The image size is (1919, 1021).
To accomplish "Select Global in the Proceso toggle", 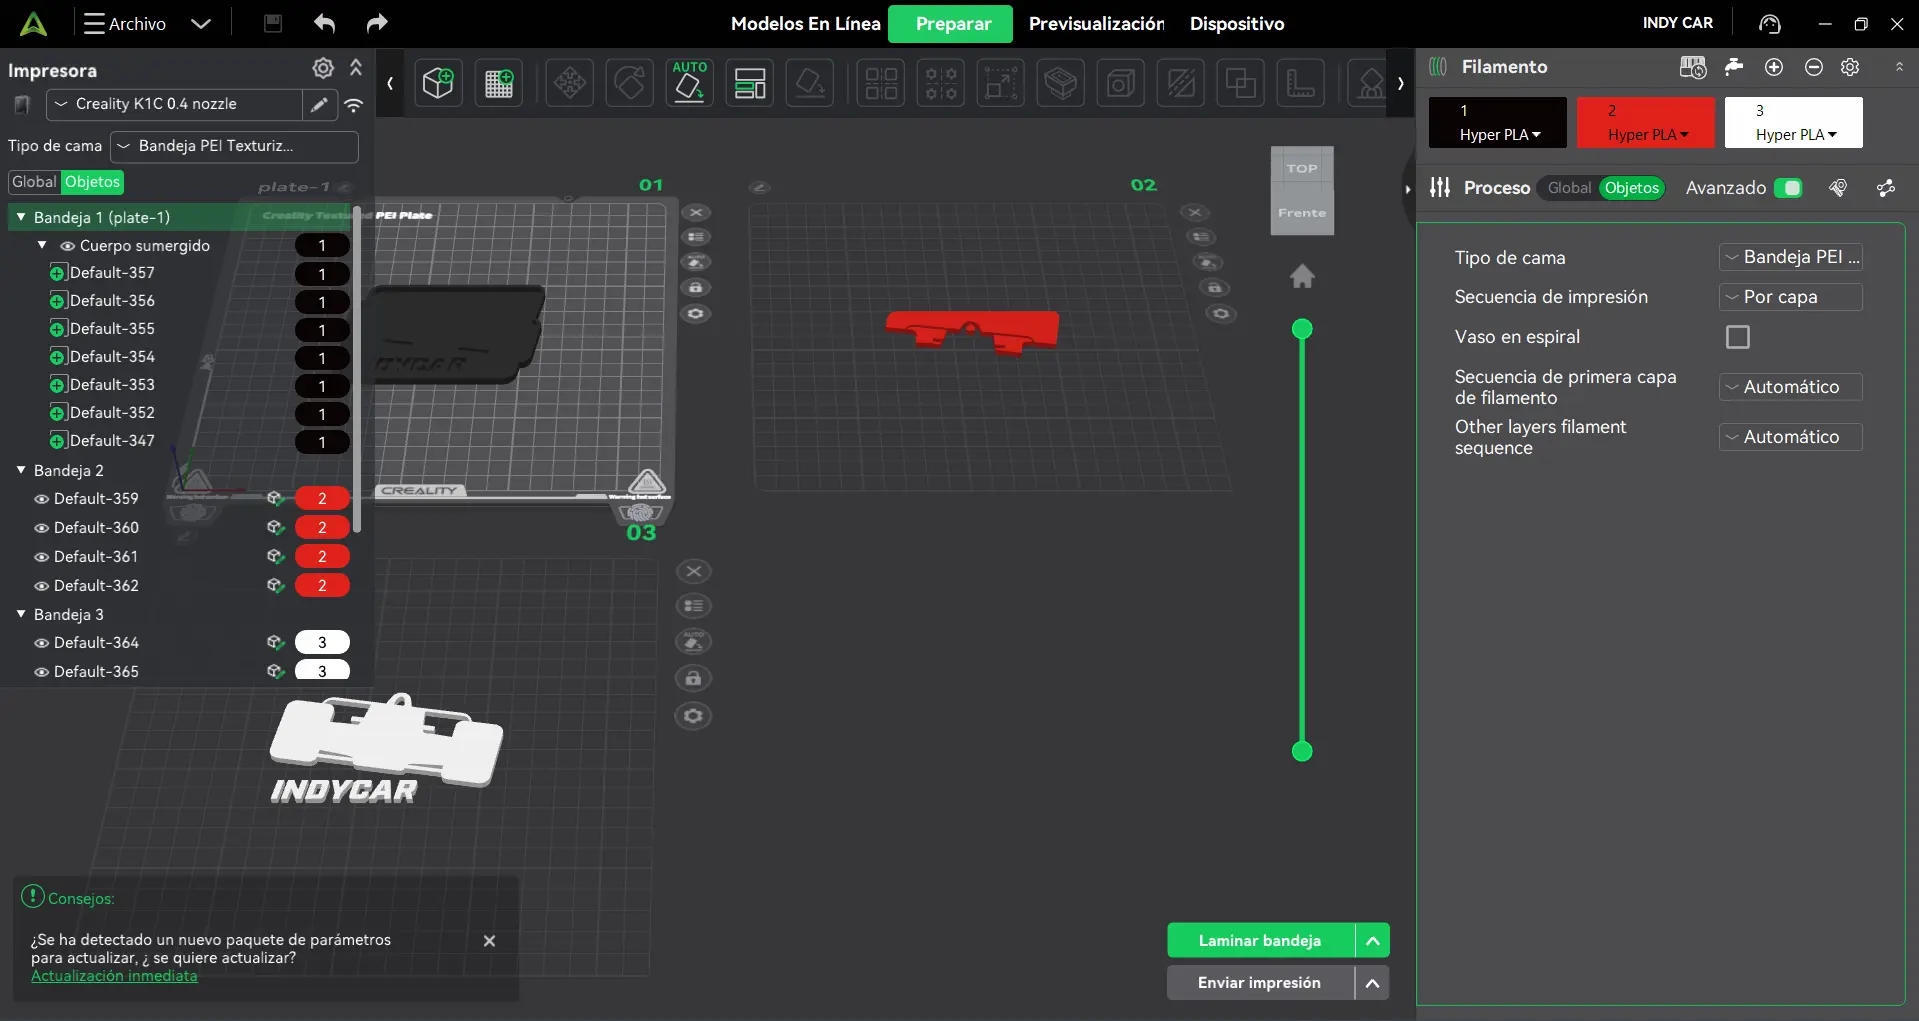I will [x=1569, y=188].
